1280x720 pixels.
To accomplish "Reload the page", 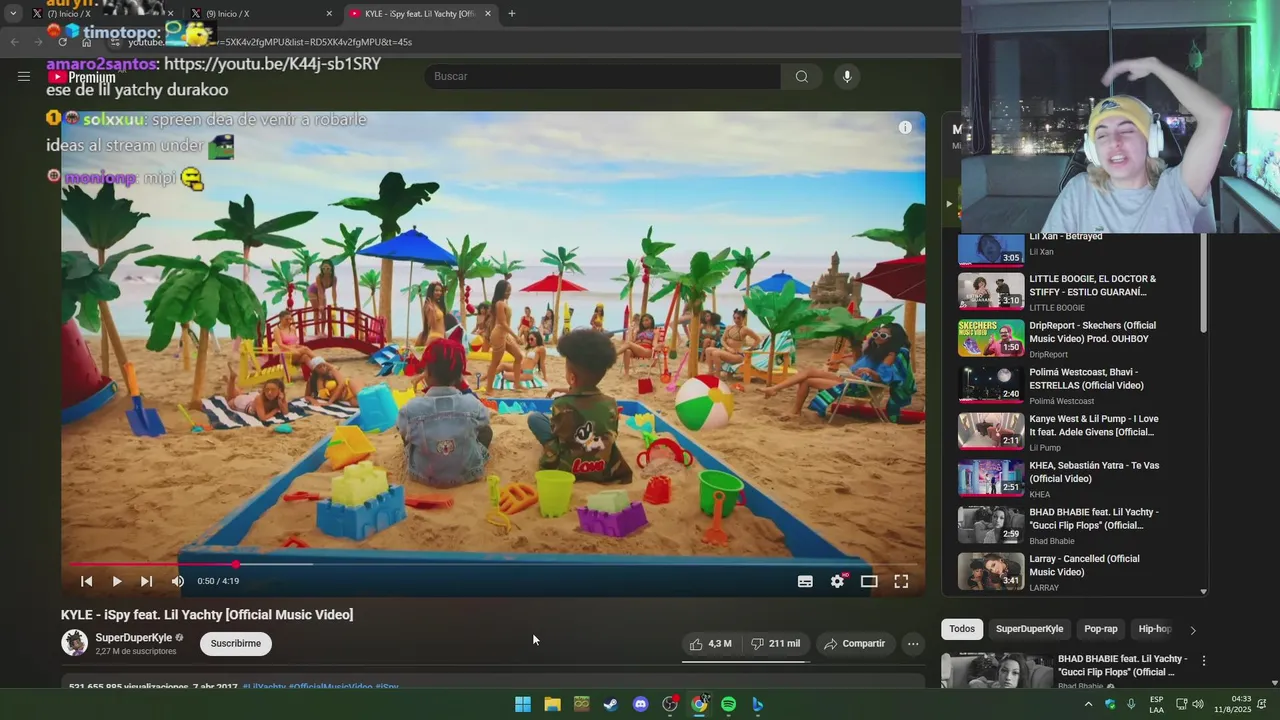I will pyautogui.click(x=62, y=42).
